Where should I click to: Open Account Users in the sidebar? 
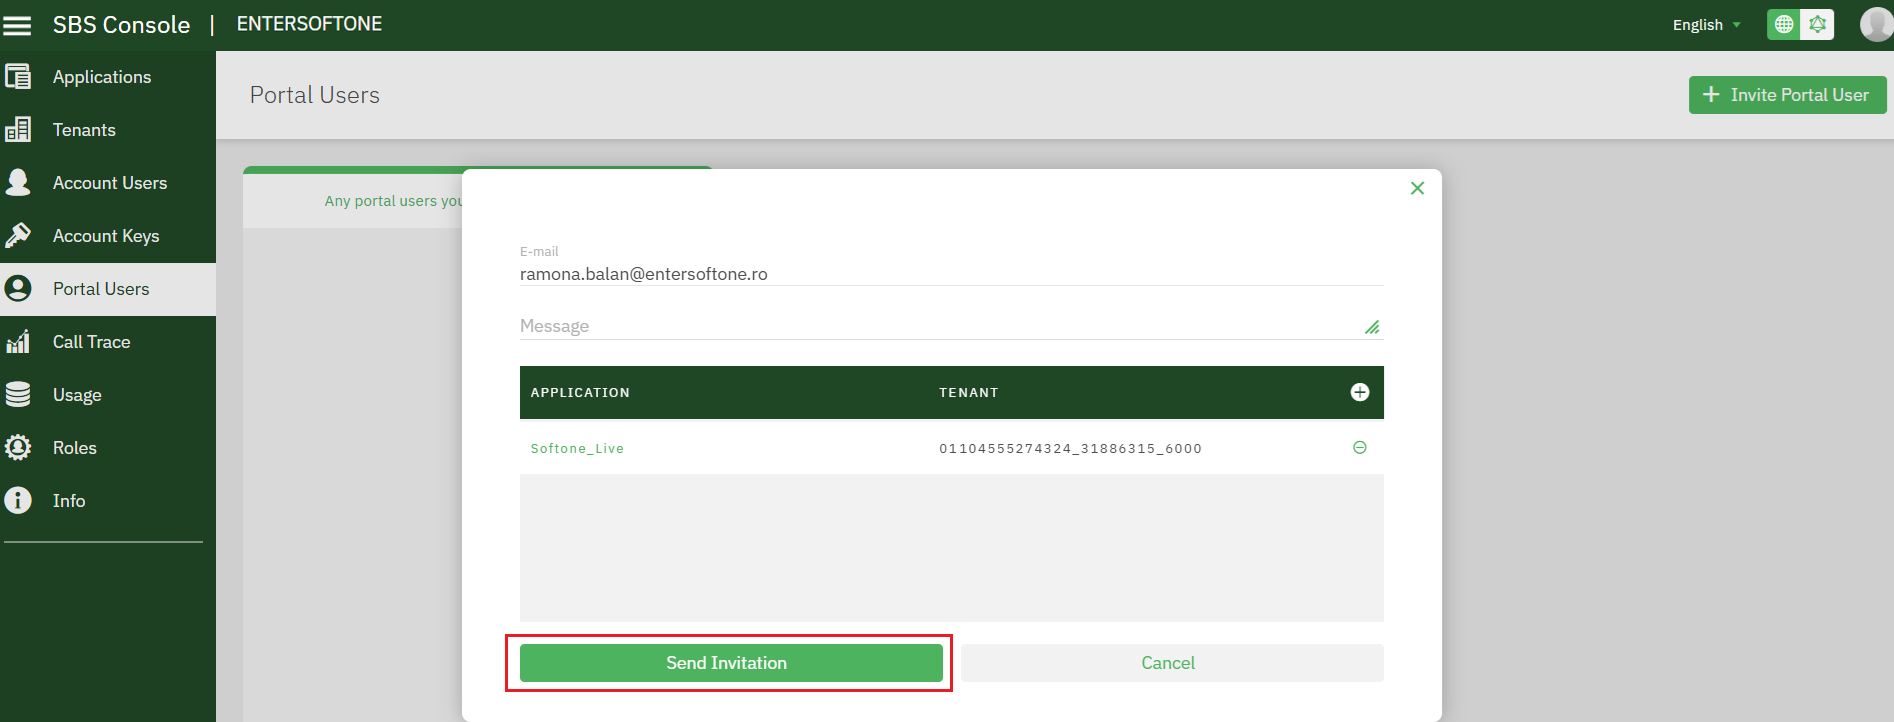[108, 183]
